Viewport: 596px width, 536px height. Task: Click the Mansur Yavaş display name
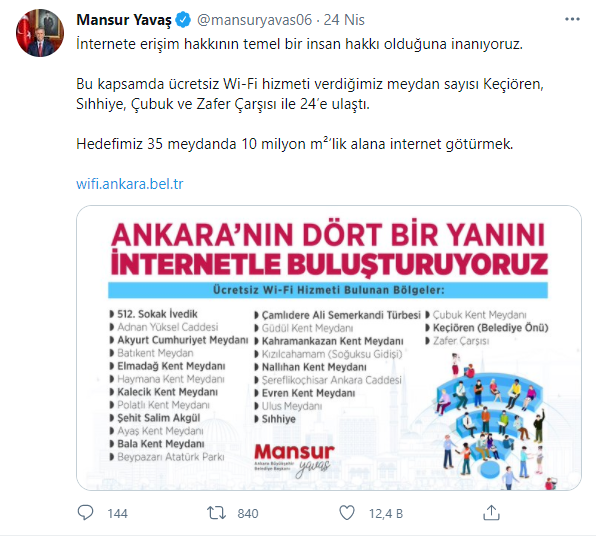pos(124,20)
